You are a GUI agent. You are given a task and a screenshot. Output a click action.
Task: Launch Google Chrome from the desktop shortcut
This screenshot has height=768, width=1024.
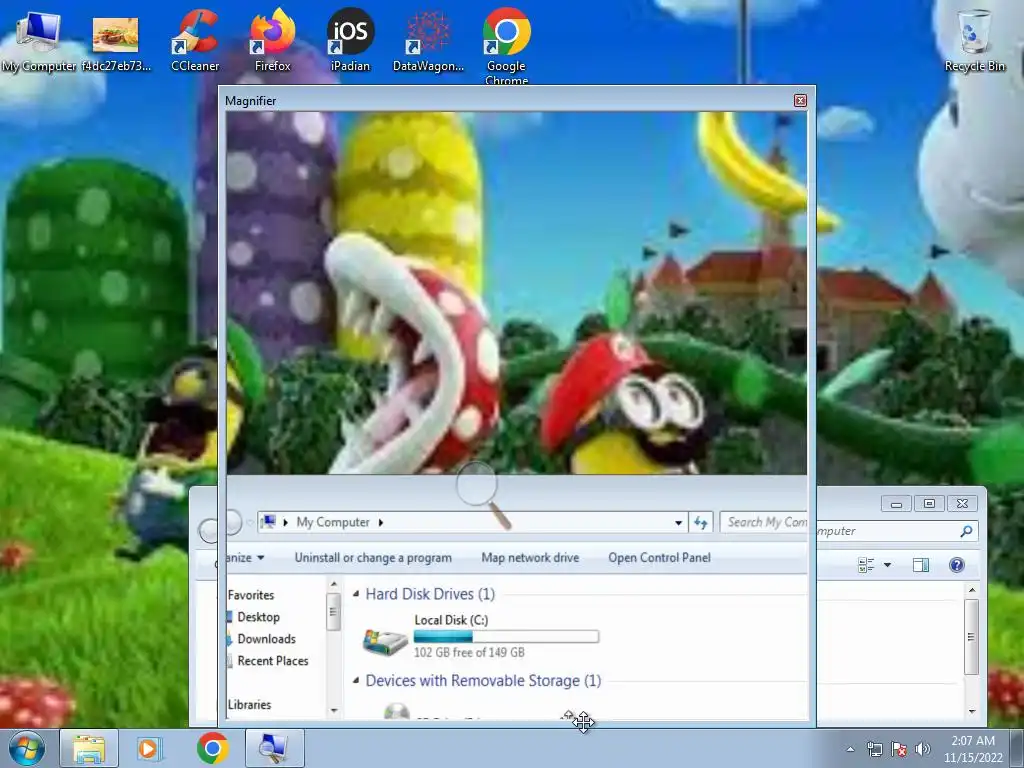click(x=506, y=46)
